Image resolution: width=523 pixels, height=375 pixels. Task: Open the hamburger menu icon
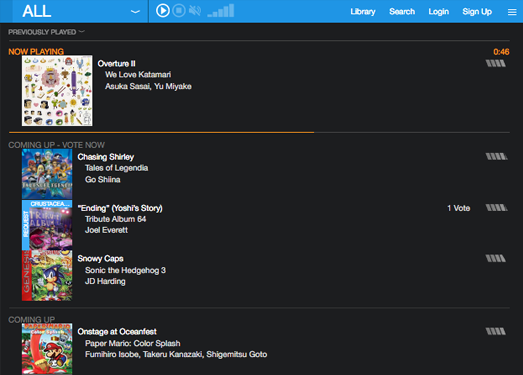point(512,12)
